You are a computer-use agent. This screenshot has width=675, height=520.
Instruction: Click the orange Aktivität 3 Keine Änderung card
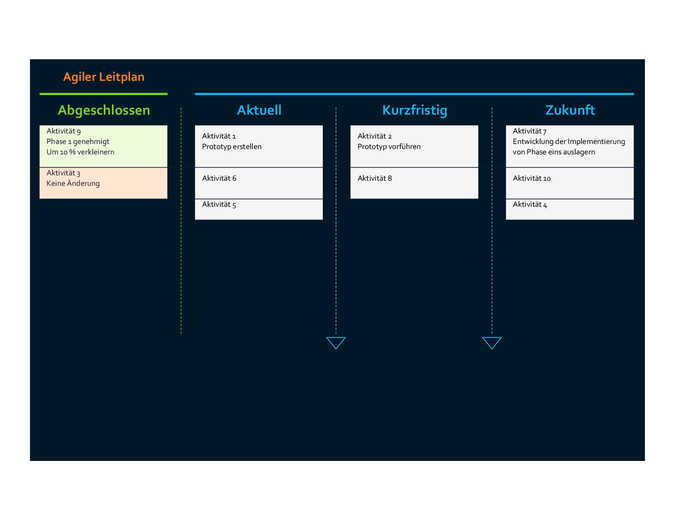(103, 183)
